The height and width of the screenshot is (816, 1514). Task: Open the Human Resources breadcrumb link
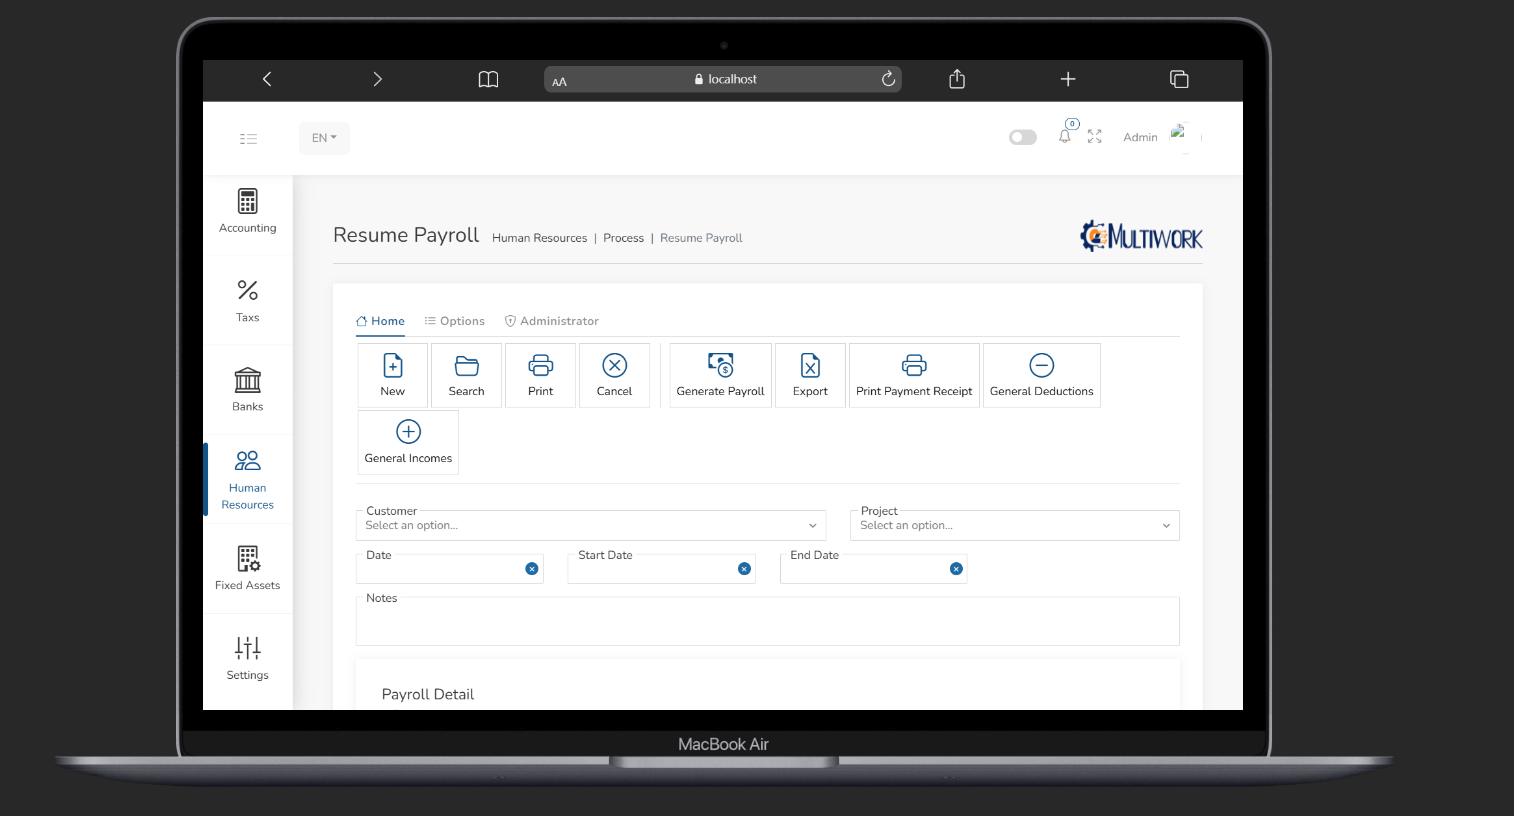(x=539, y=238)
